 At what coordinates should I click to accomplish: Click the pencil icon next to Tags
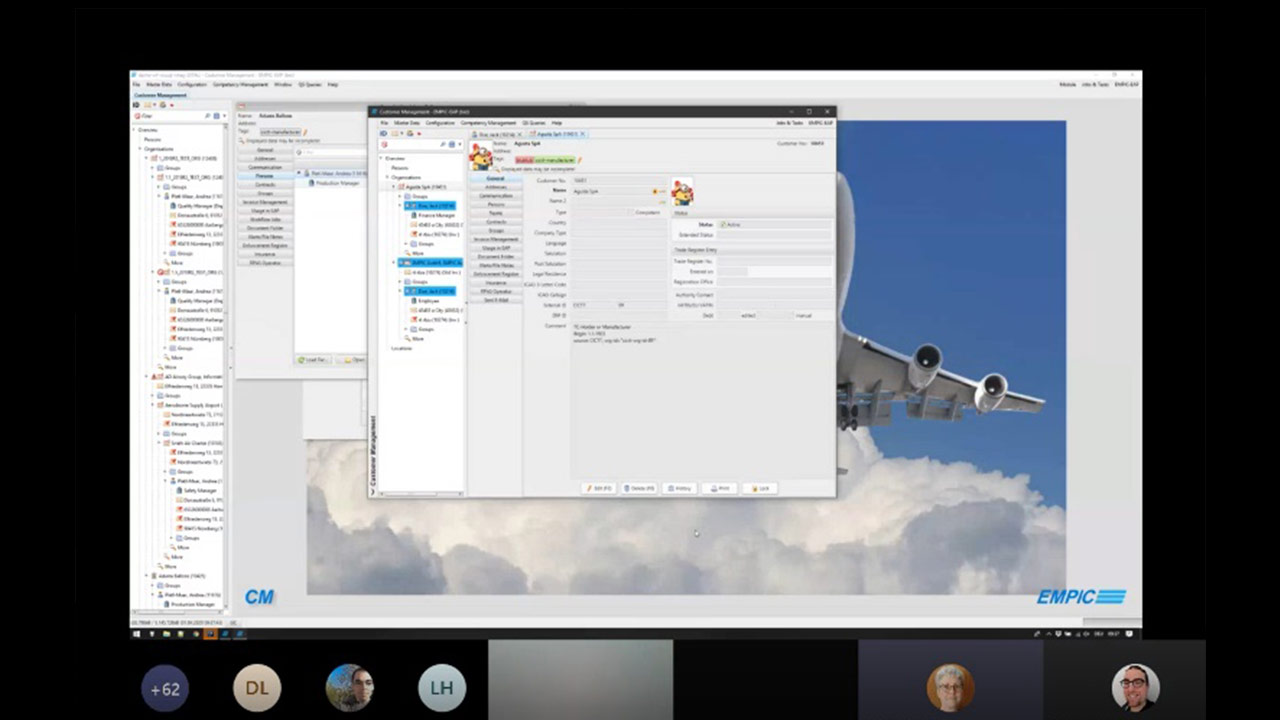point(579,160)
